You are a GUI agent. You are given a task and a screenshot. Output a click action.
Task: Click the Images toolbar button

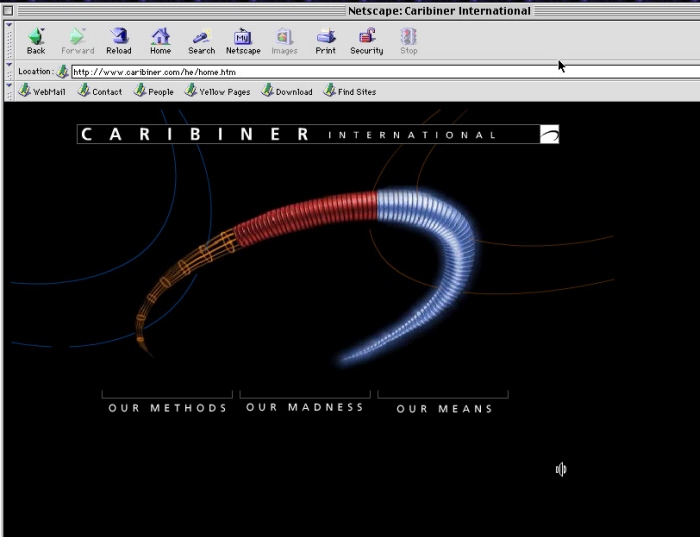284,41
